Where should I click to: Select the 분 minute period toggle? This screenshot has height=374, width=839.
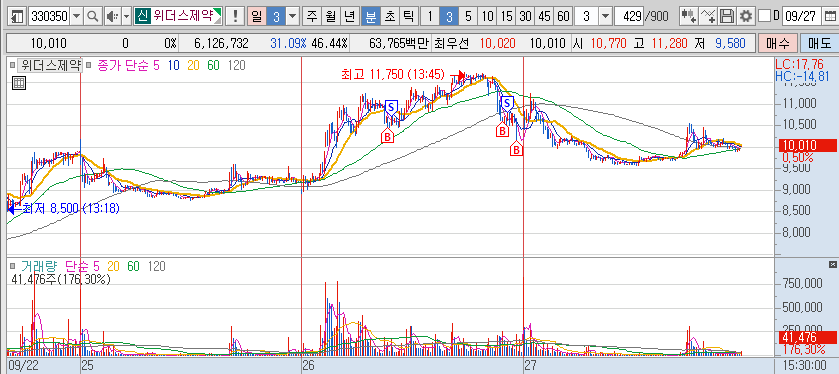(x=370, y=17)
